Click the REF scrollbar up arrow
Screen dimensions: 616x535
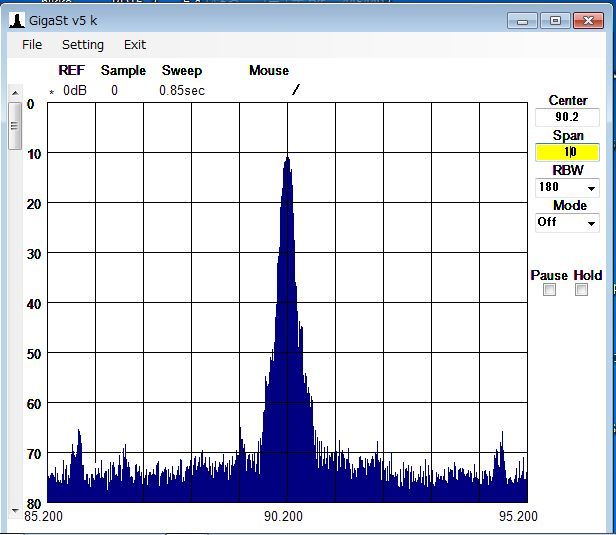pyautogui.click(x=15, y=93)
